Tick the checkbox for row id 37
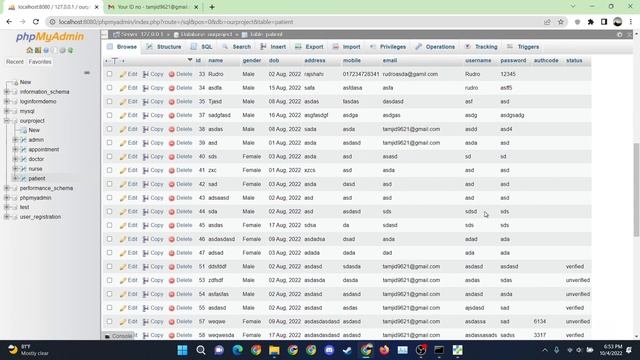The image size is (640, 360). (109, 116)
